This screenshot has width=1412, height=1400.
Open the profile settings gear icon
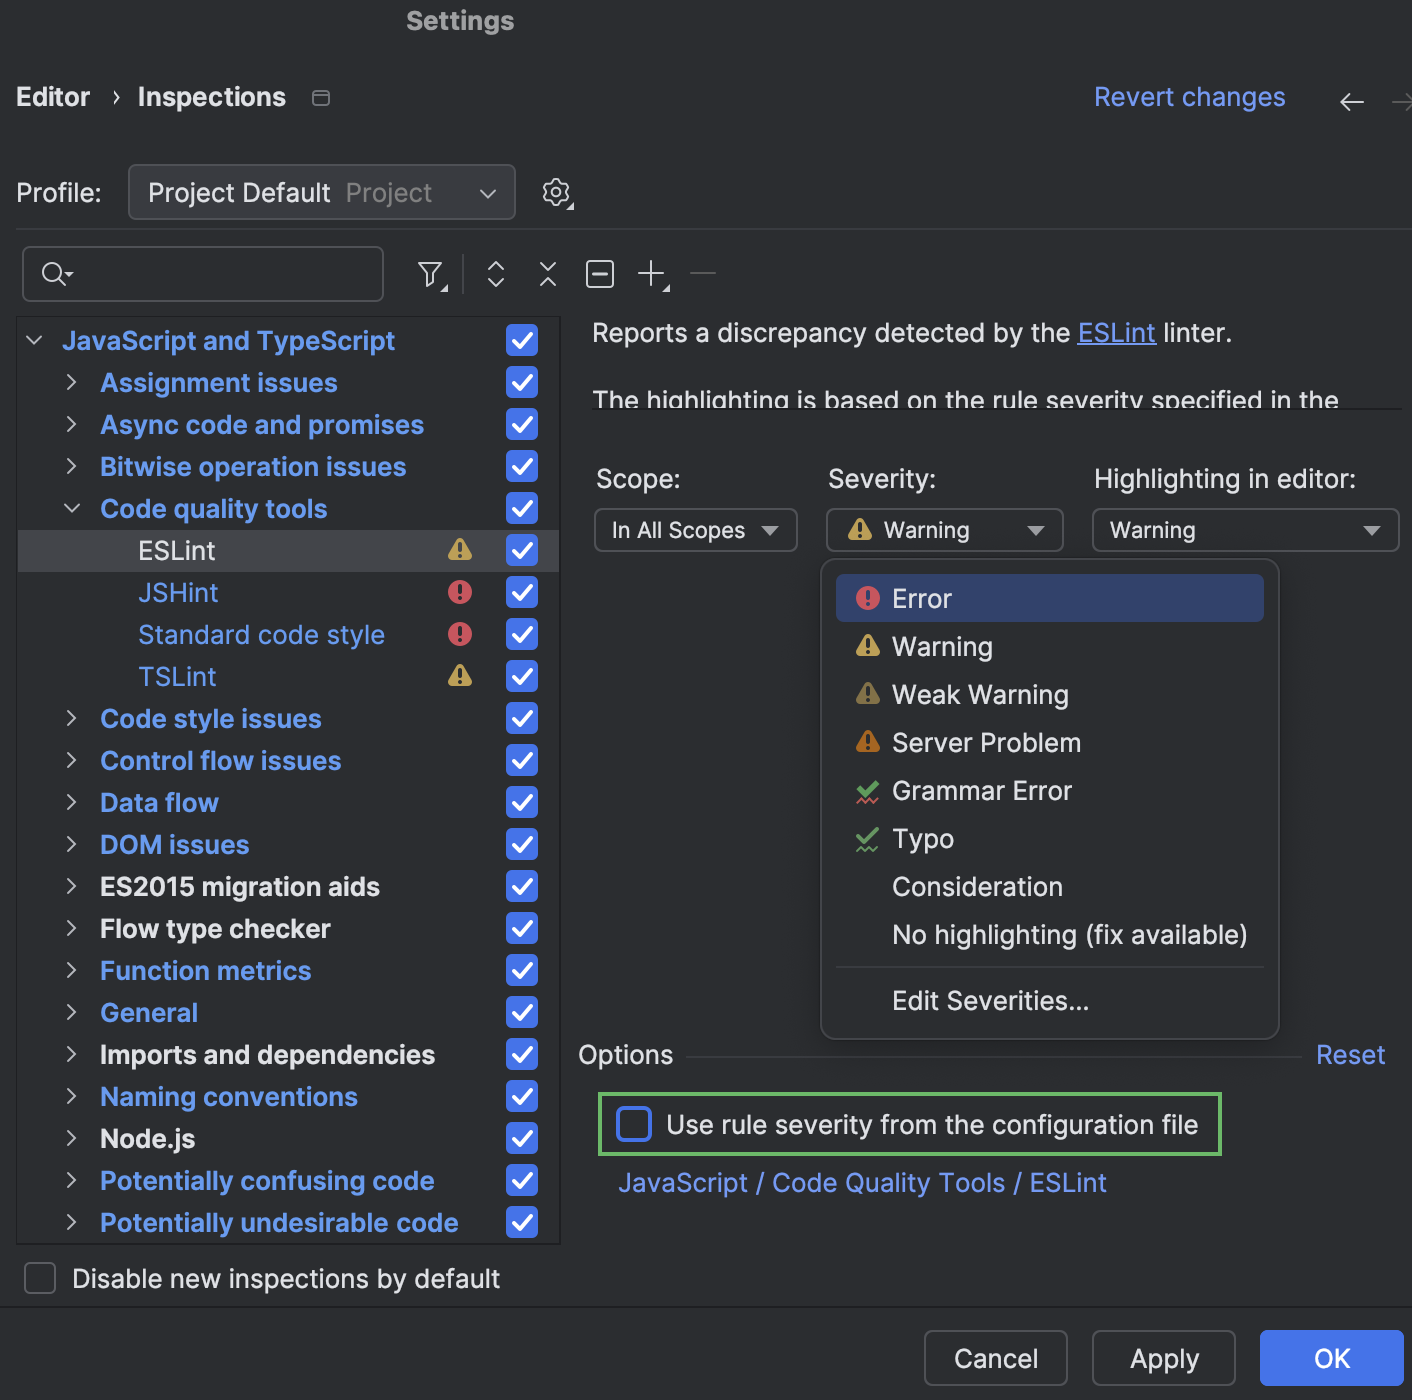tap(556, 192)
